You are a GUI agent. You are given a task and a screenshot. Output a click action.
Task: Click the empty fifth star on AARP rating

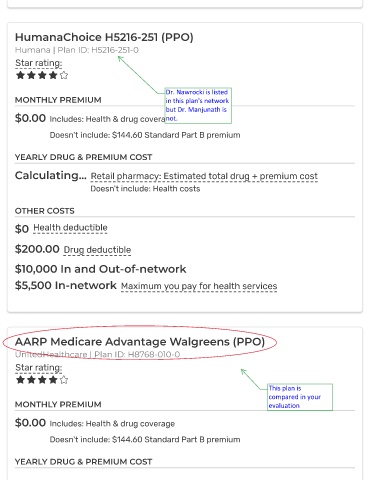coord(64,380)
